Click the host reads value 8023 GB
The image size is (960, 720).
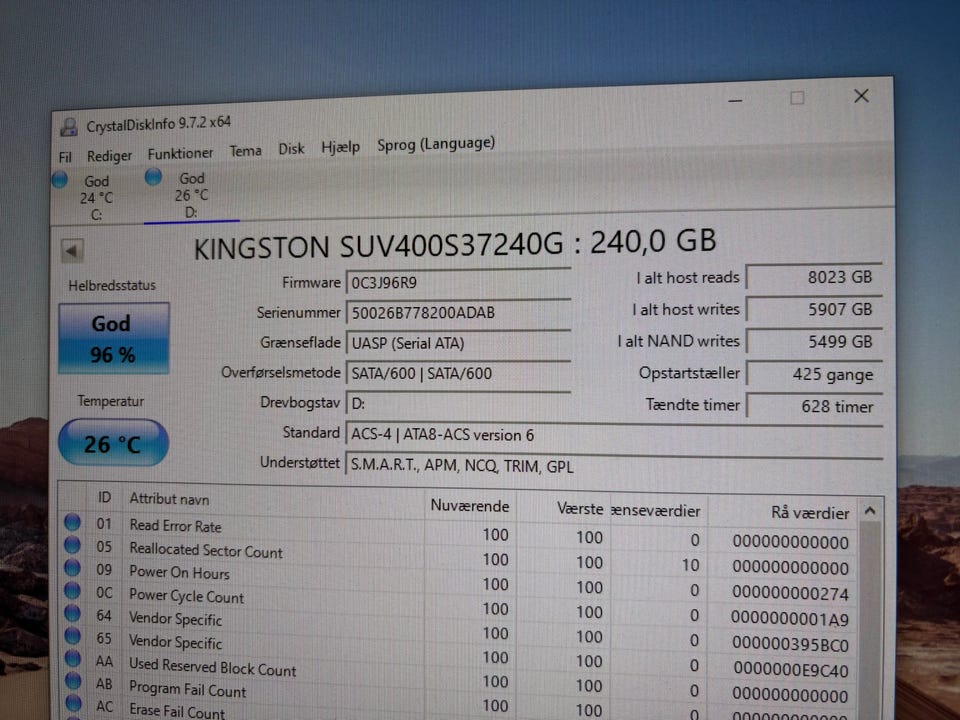pyautogui.click(x=814, y=277)
